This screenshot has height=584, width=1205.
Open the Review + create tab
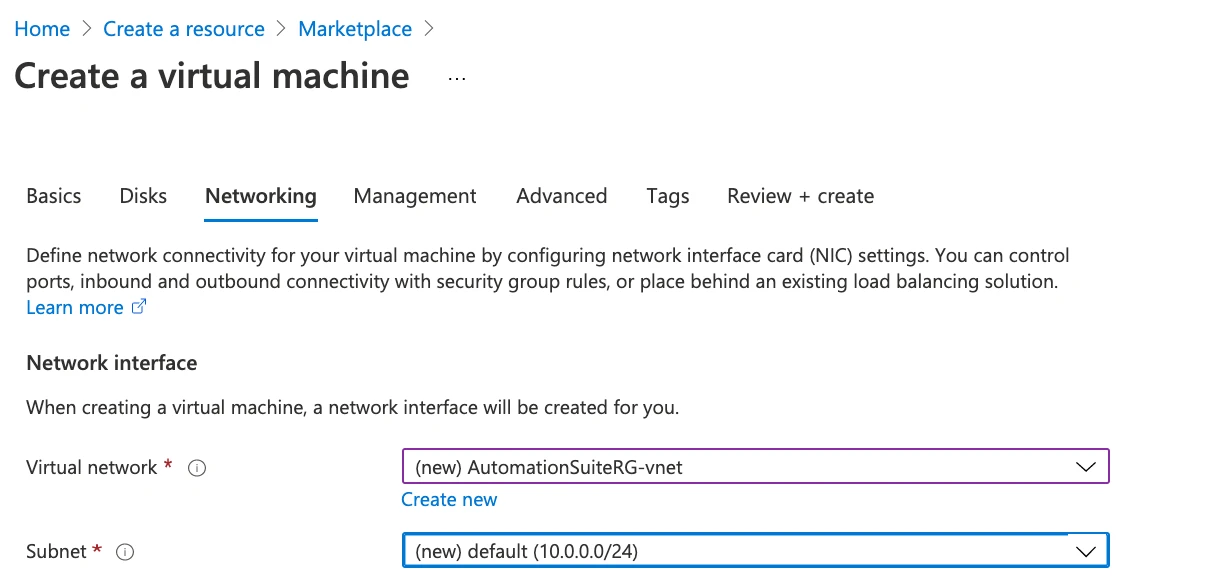[x=801, y=196]
